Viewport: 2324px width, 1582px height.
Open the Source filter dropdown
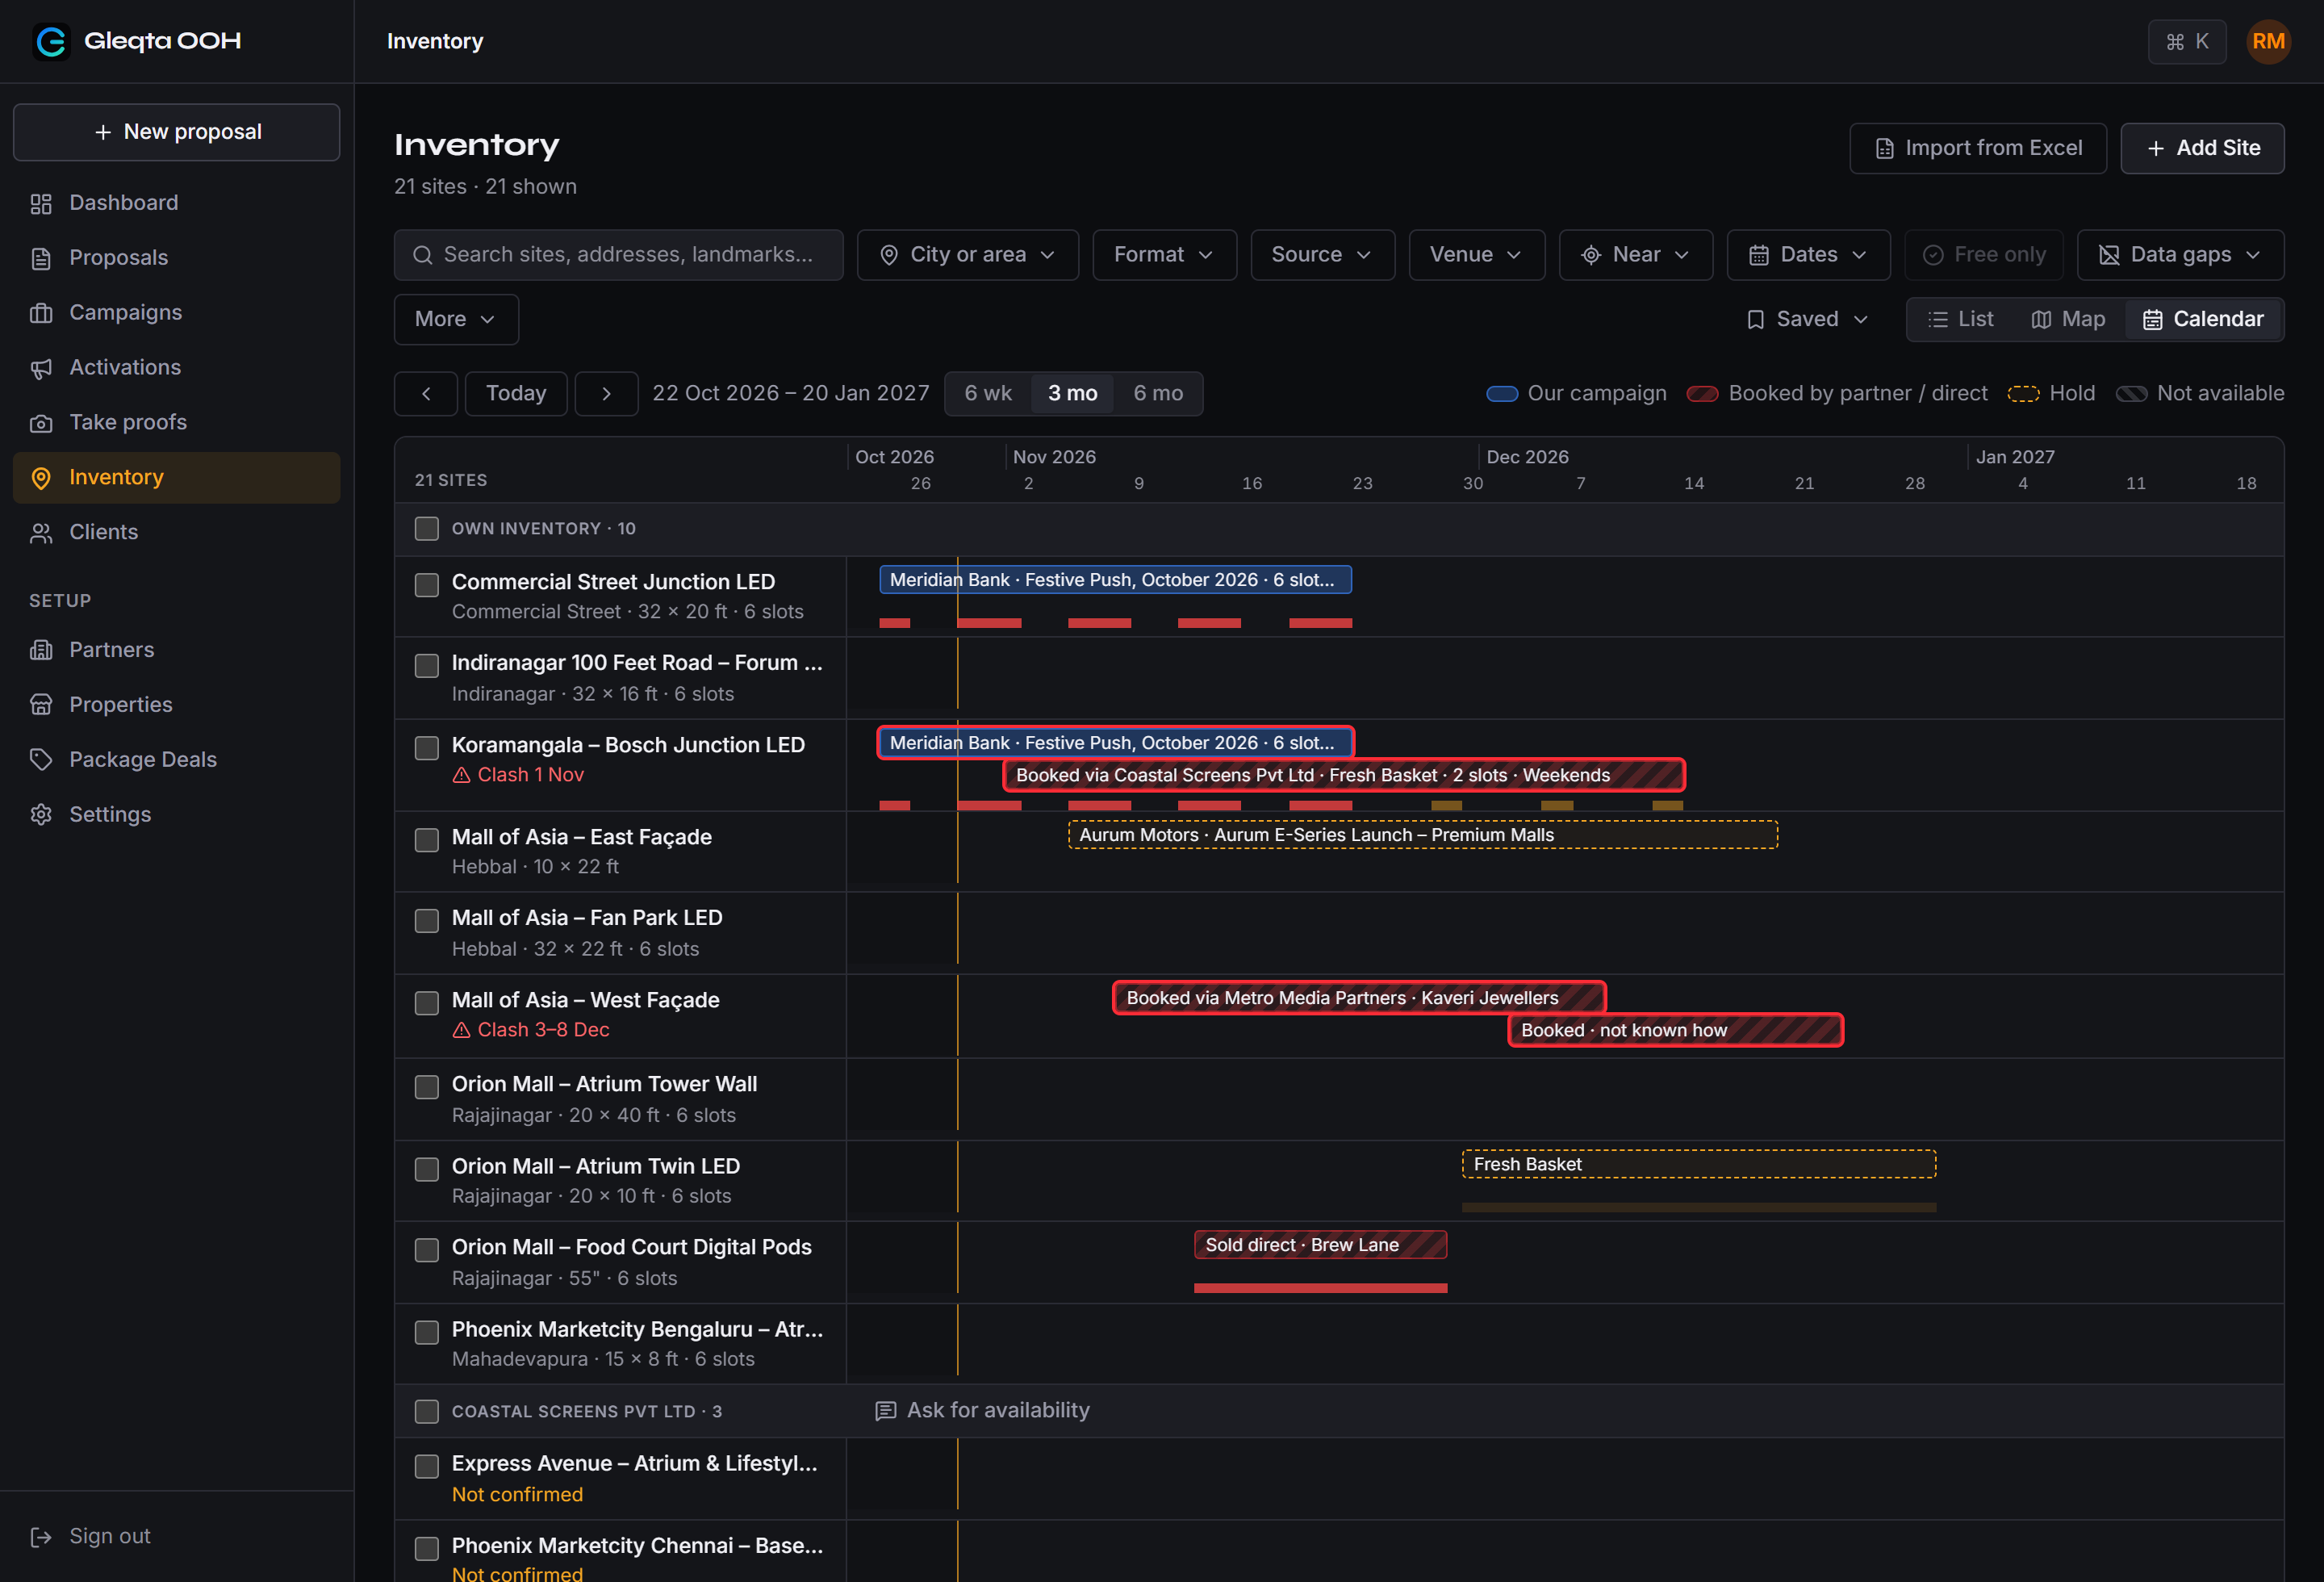pyautogui.click(x=1322, y=255)
